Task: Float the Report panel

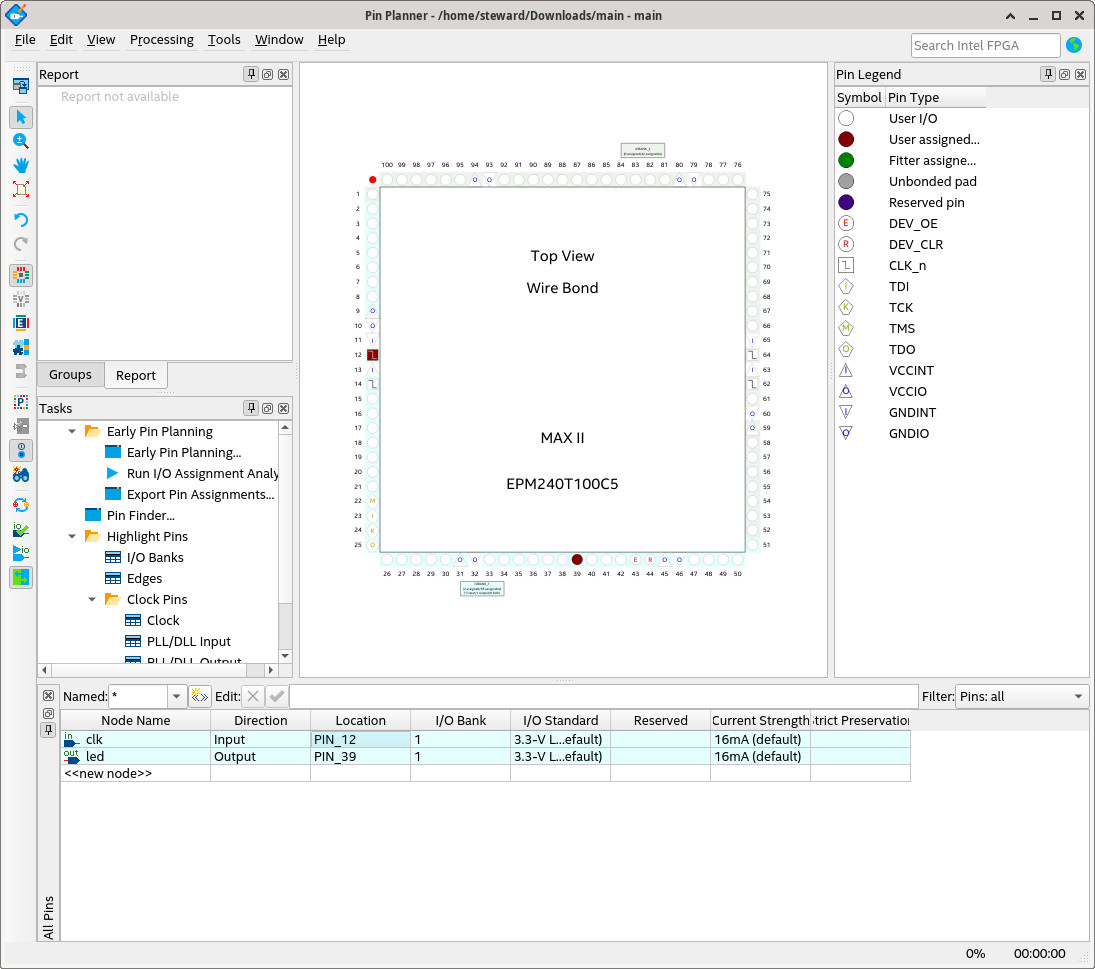Action: pos(267,74)
